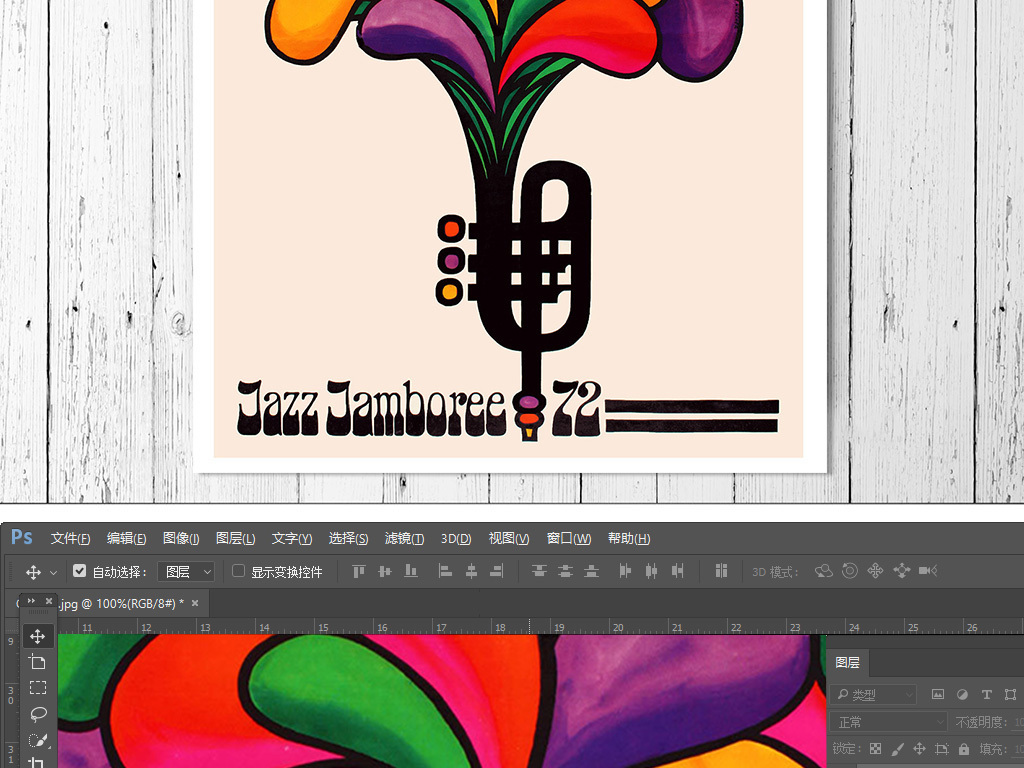Enable the 显示变换控件 checkbox
This screenshot has width=1024, height=768.
pos(238,571)
